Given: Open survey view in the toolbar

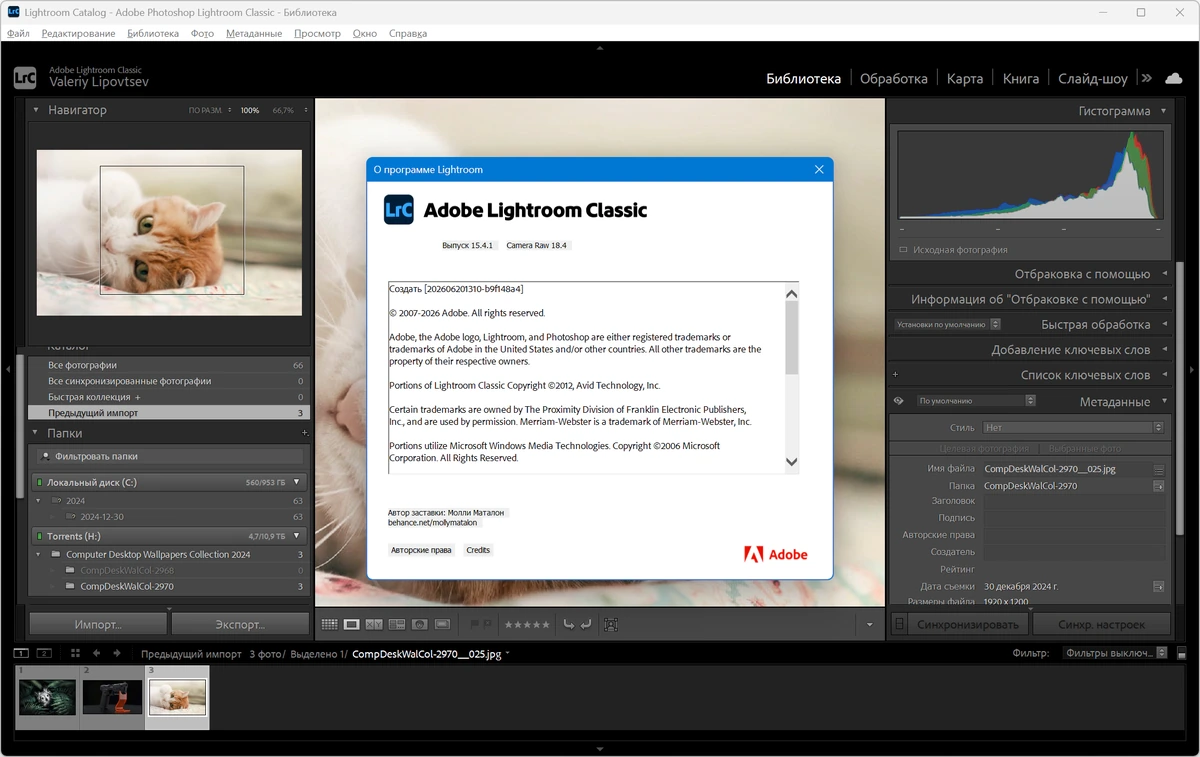Looking at the screenshot, I should click(397, 624).
